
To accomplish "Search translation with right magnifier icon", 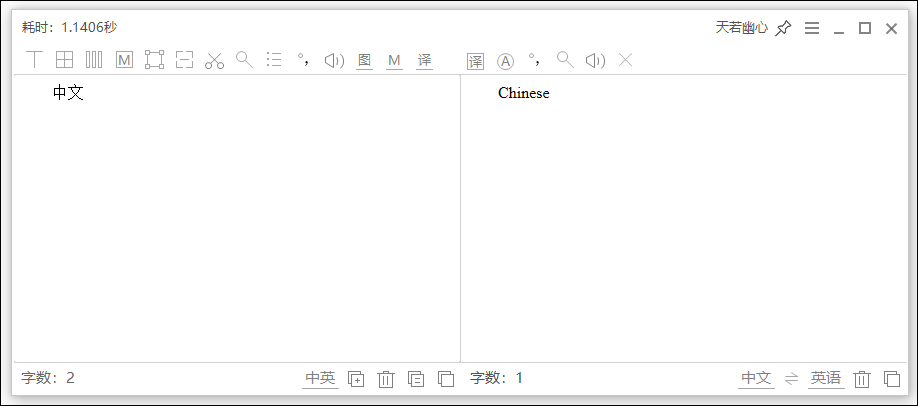I will tap(565, 59).
